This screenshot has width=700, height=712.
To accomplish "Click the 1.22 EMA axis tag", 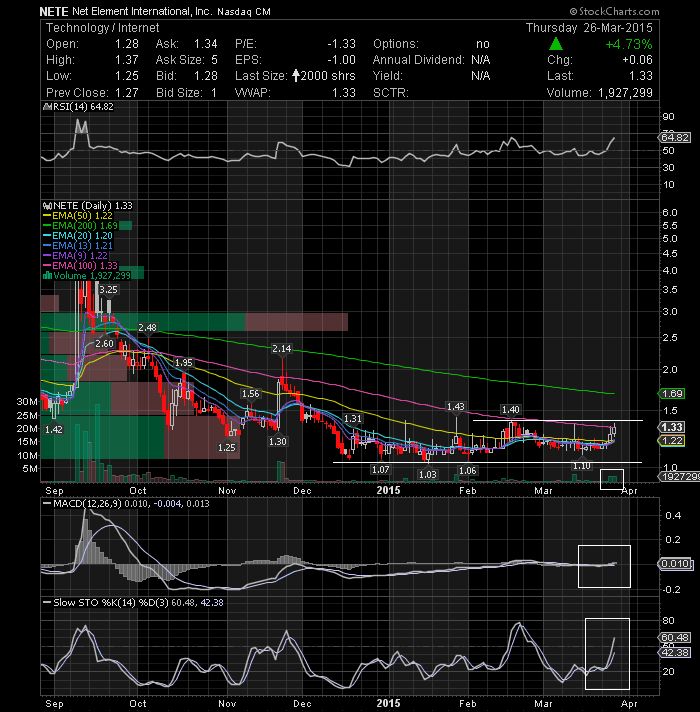I will coord(671,441).
